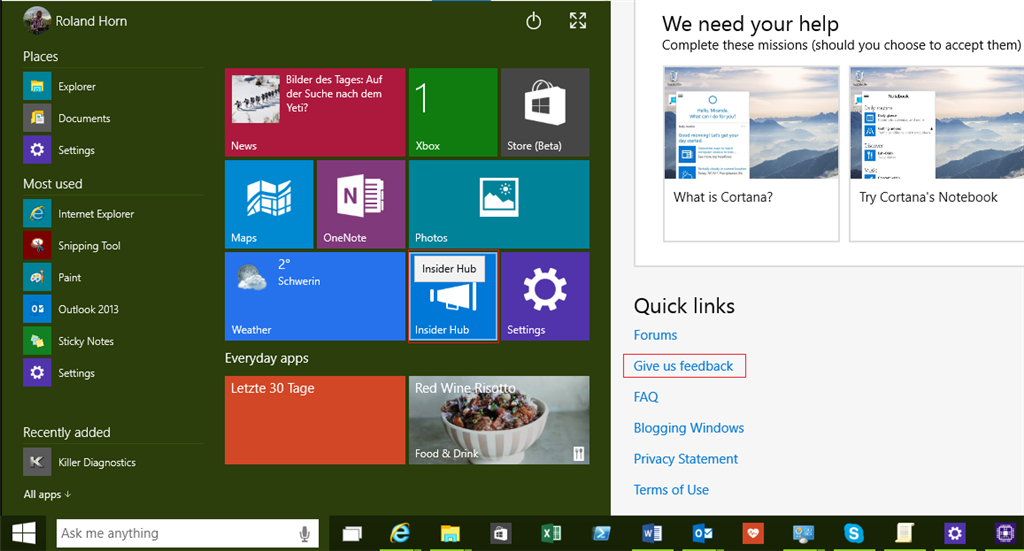This screenshot has width=1024, height=551.
Task: Open Blogging Windows link
Action: (689, 428)
